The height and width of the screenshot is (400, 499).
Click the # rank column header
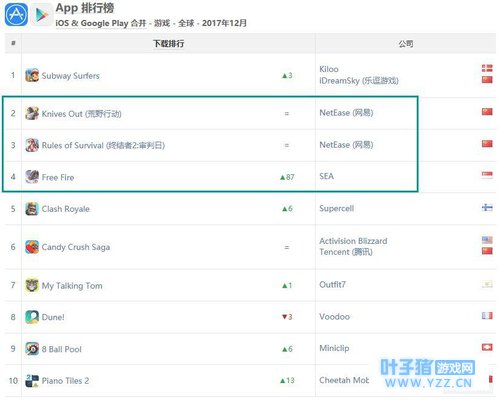(13, 43)
